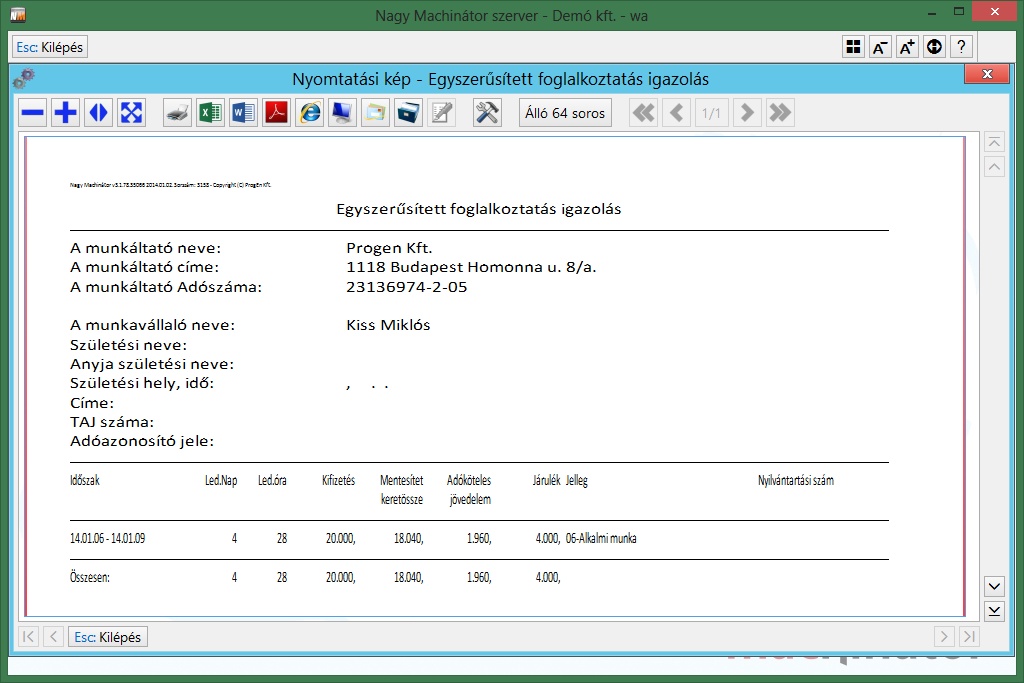Click the plus zoom in button

[66, 113]
